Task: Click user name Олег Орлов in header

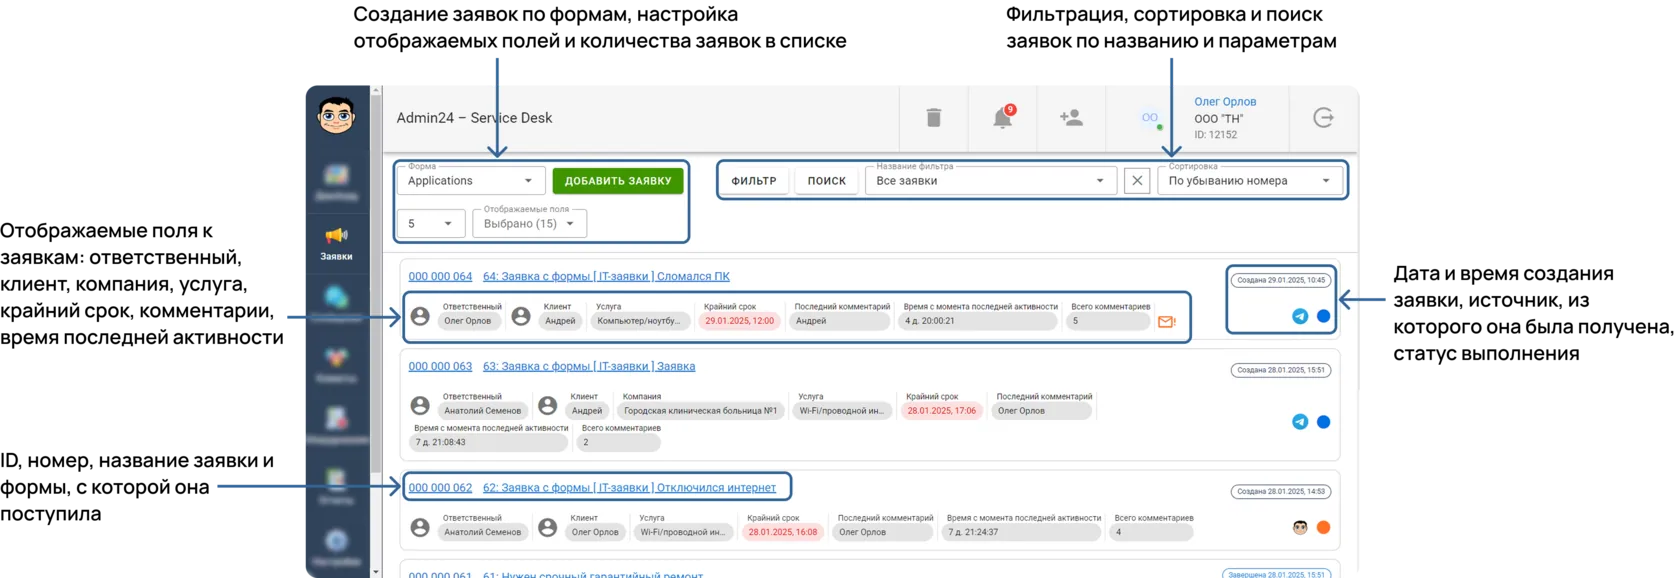Action: tap(1225, 102)
